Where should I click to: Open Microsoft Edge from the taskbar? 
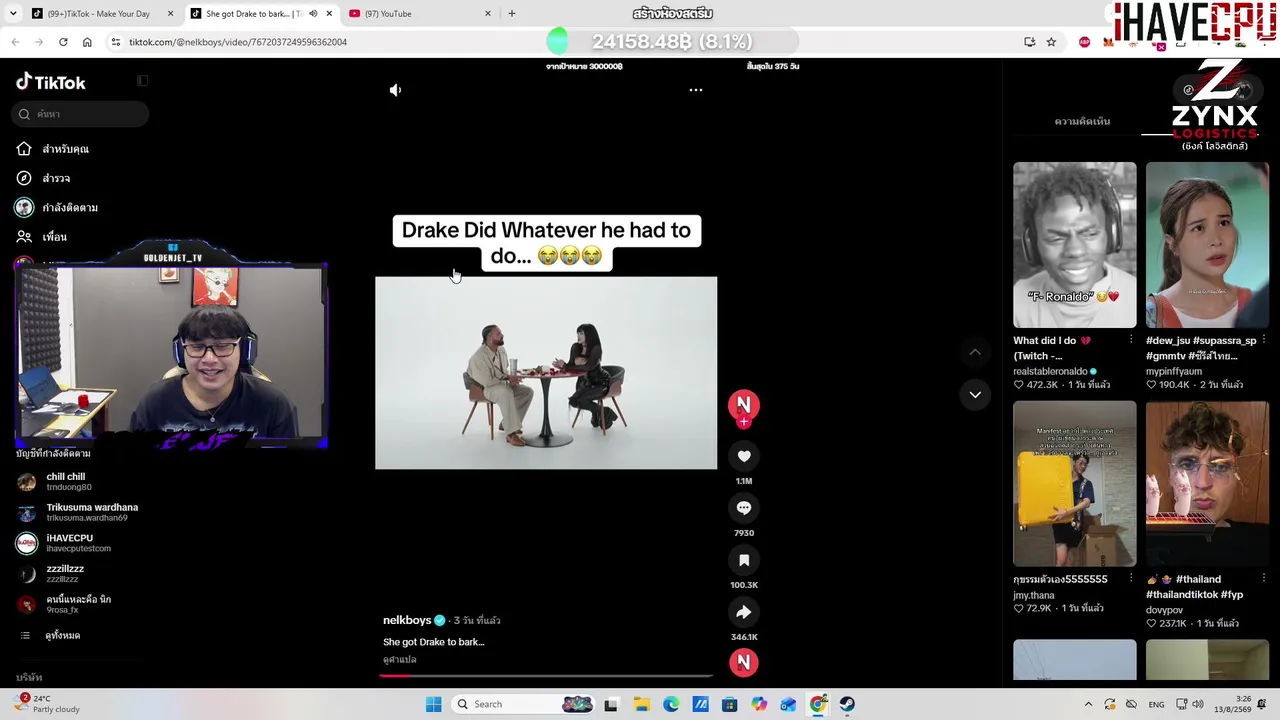(x=671, y=704)
